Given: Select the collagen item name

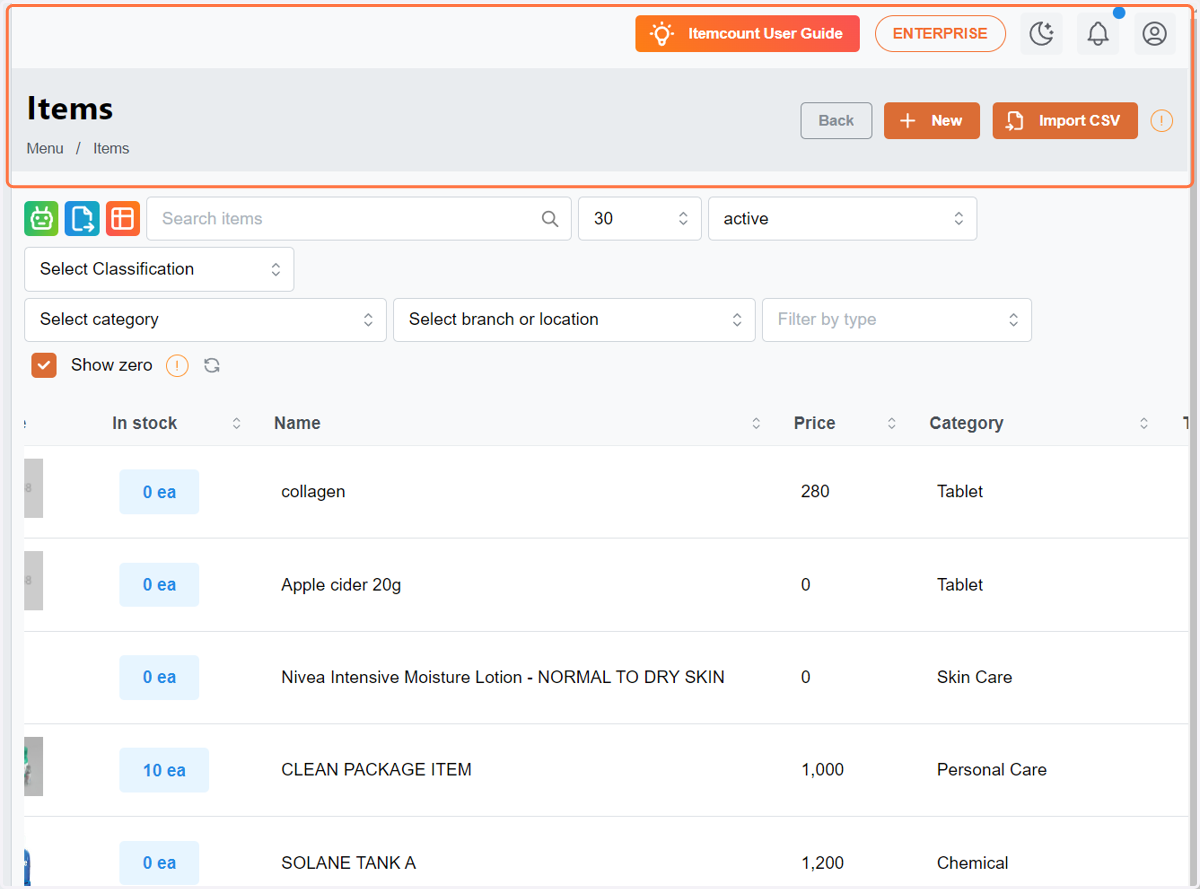Looking at the screenshot, I should (x=313, y=492).
